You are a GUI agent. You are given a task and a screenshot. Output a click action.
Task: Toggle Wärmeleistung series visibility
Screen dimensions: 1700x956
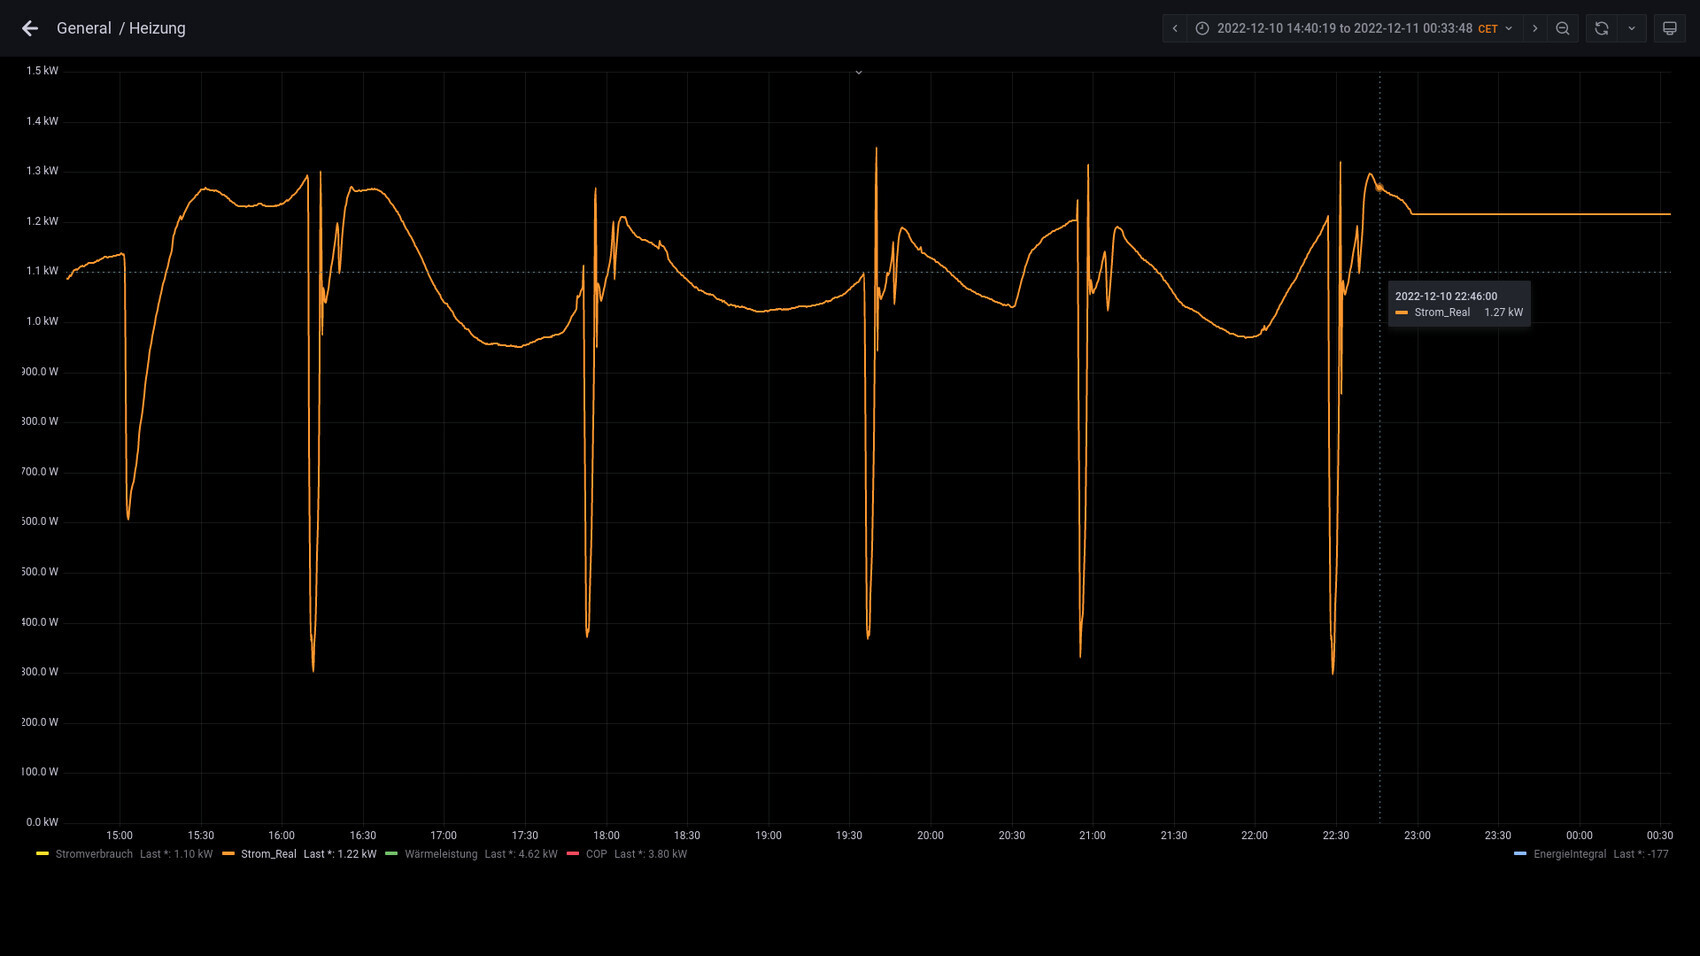[440, 854]
